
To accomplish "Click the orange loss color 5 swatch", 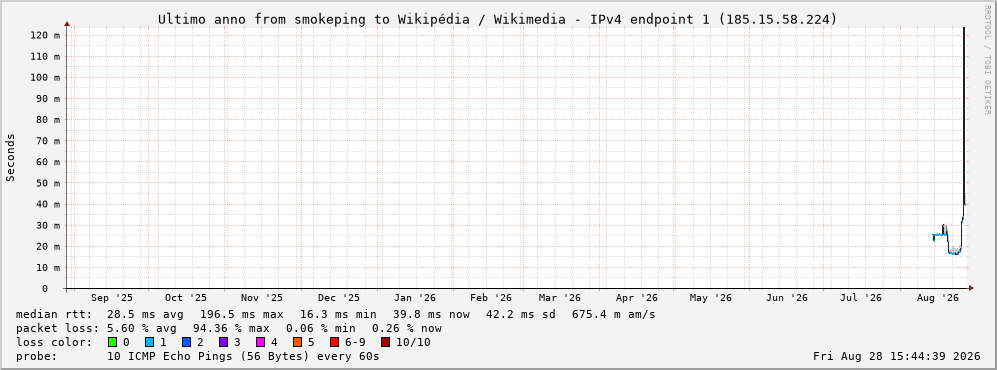I will (x=297, y=342).
